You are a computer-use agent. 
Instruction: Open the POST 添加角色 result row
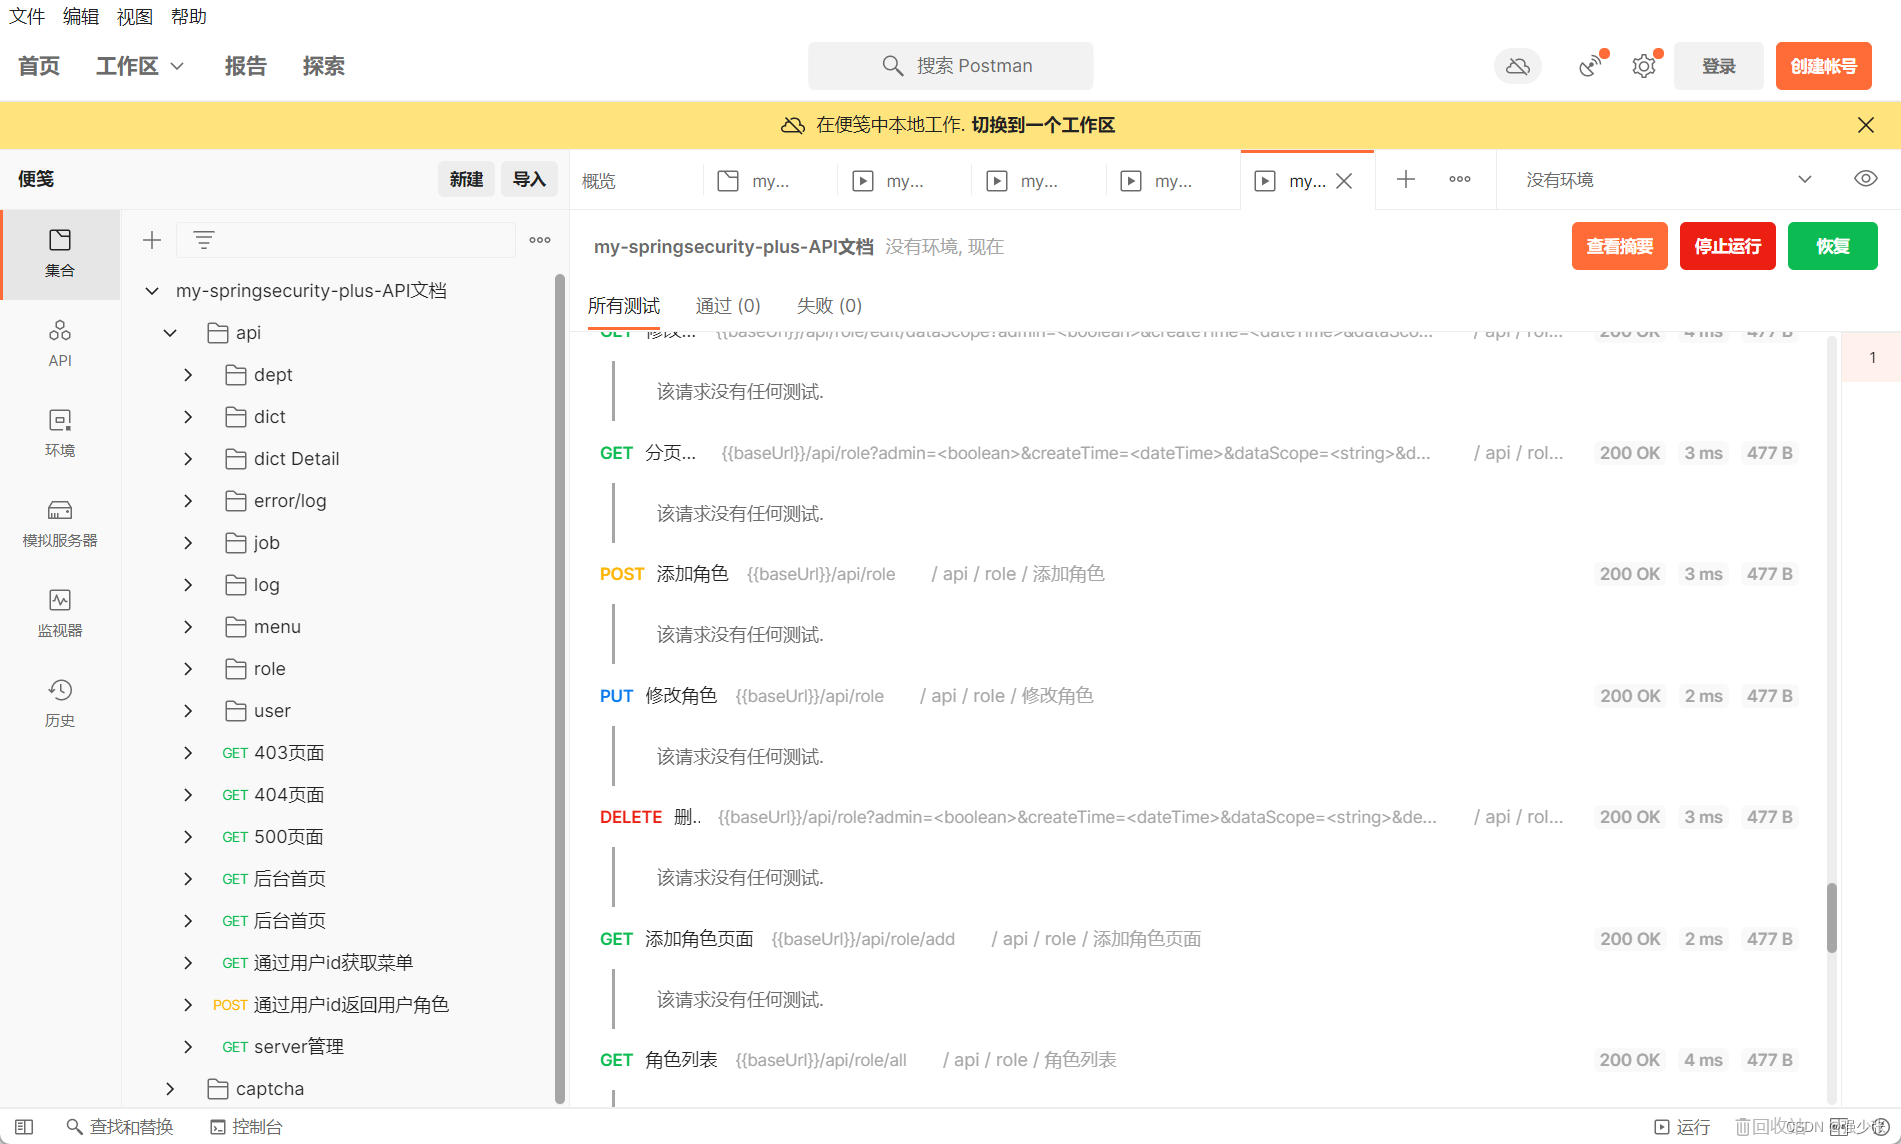1198,574
